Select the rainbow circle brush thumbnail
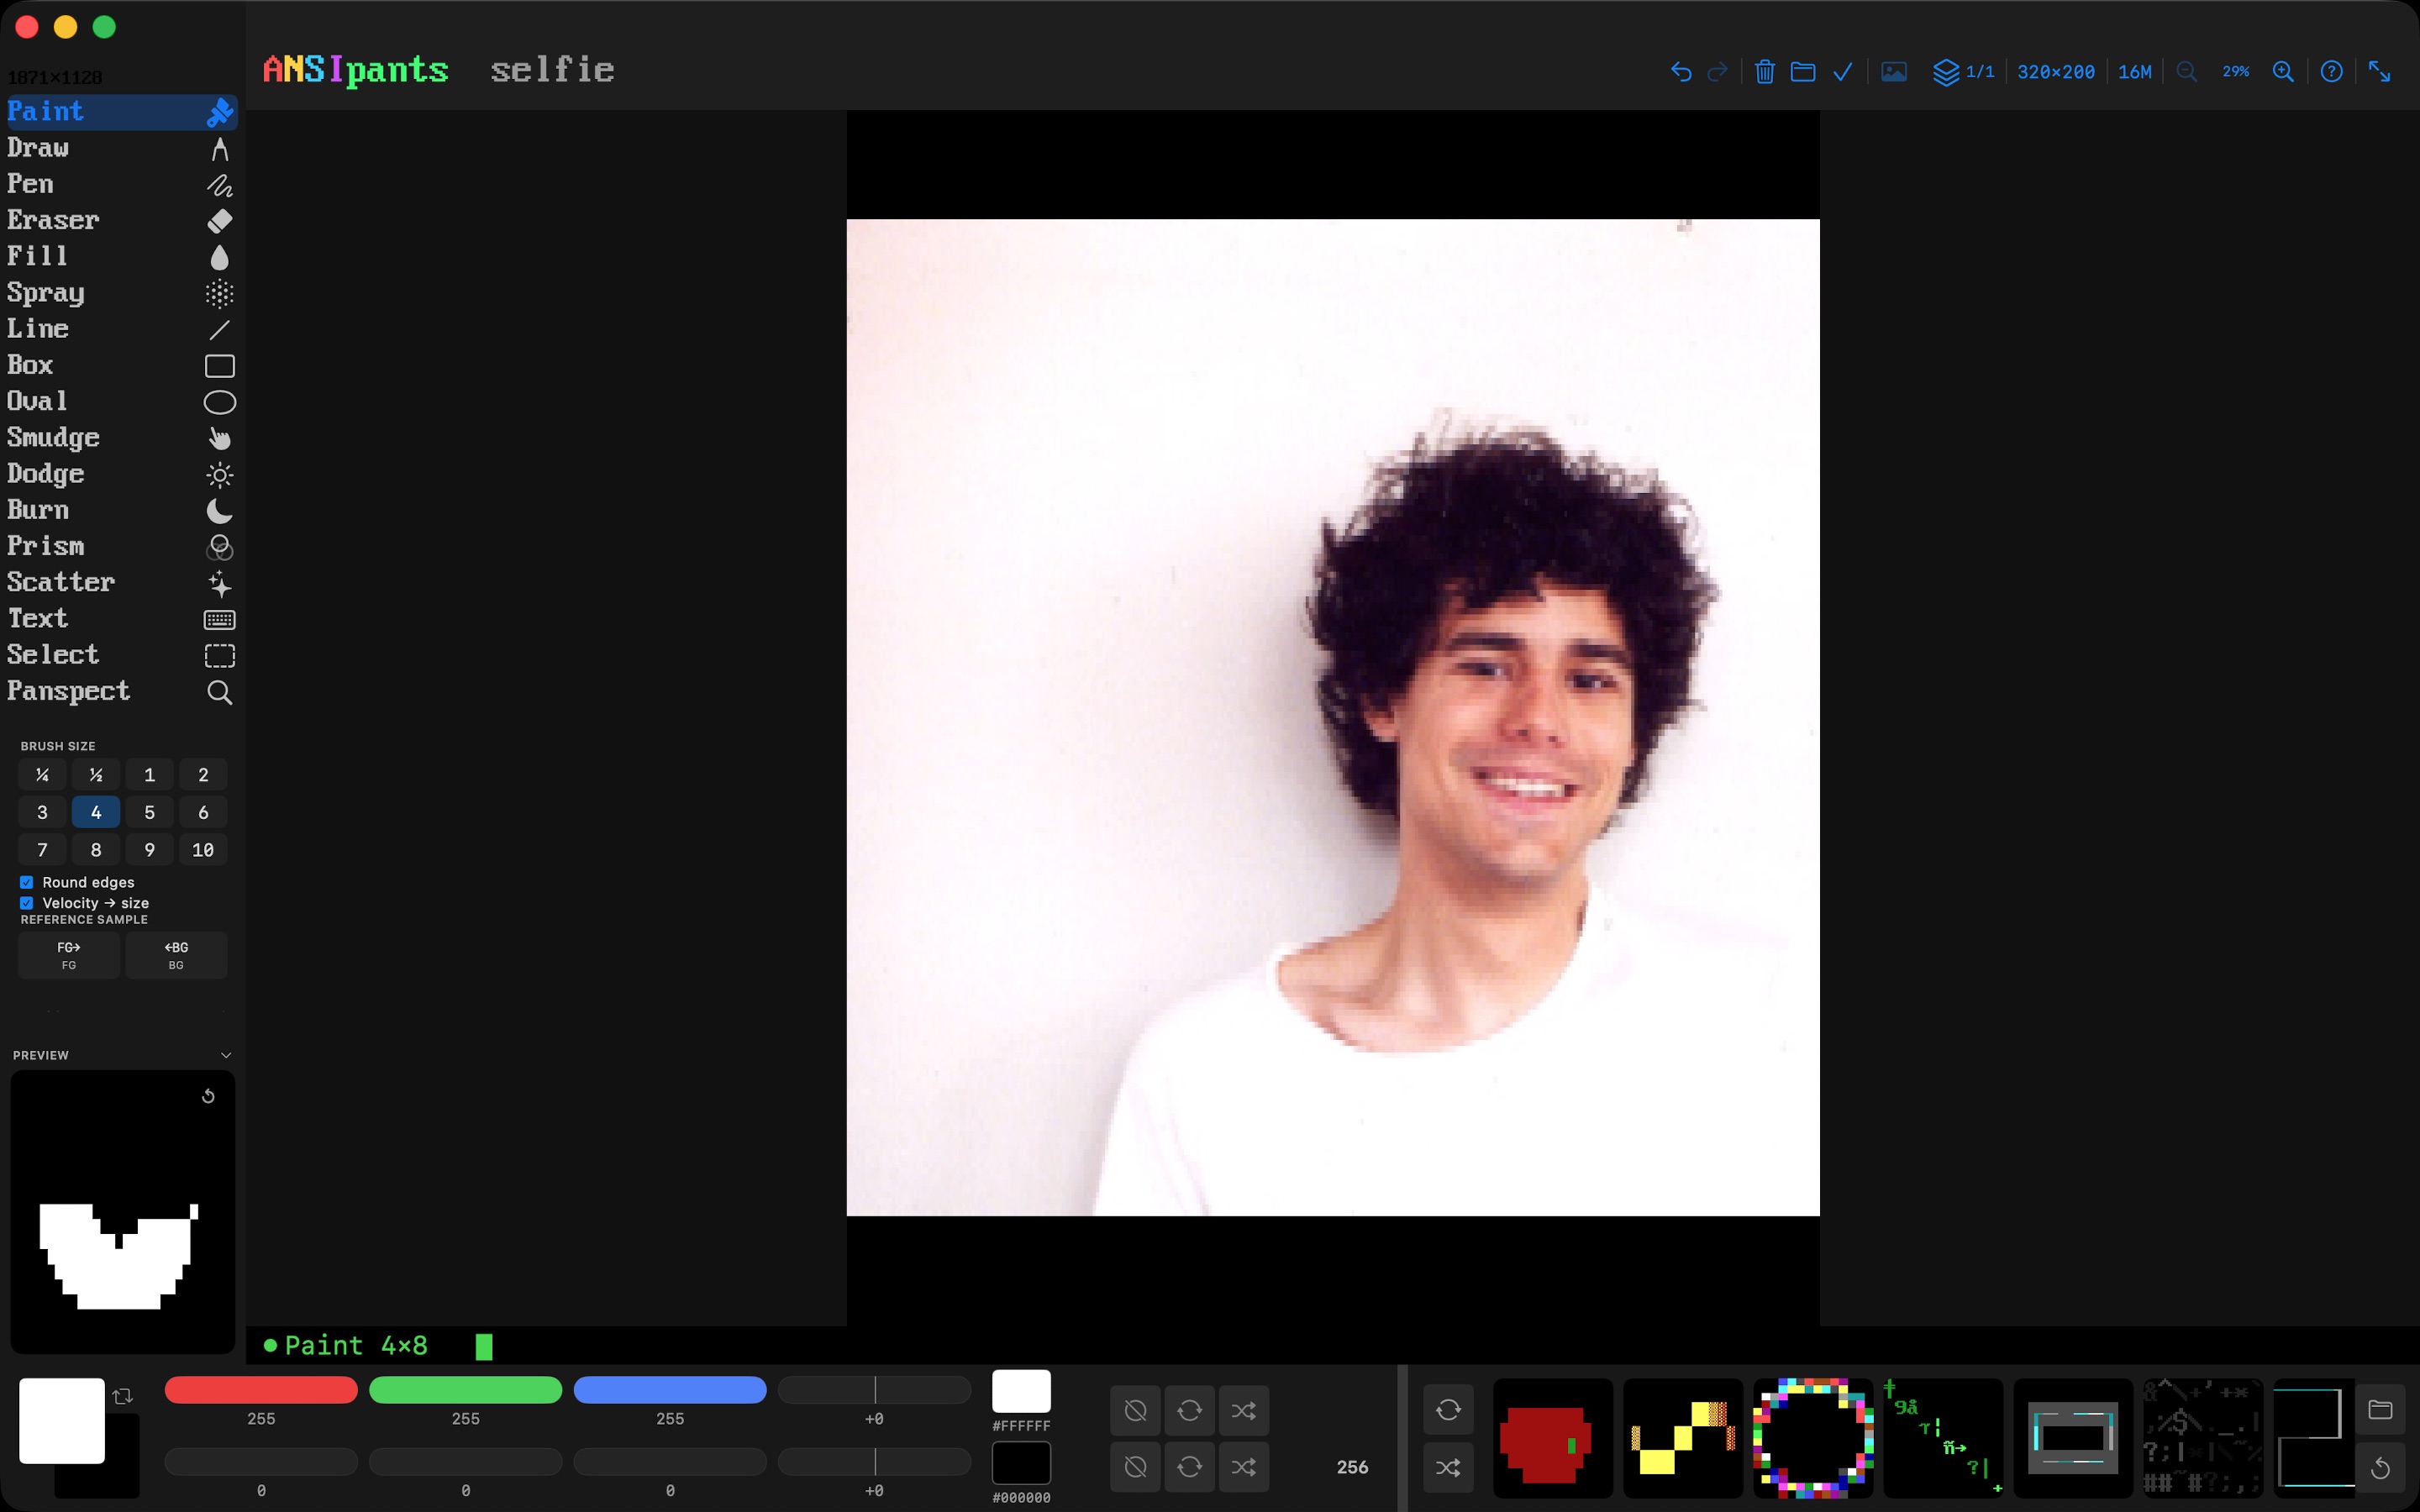2420x1512 pixels. point(1813,1438)
